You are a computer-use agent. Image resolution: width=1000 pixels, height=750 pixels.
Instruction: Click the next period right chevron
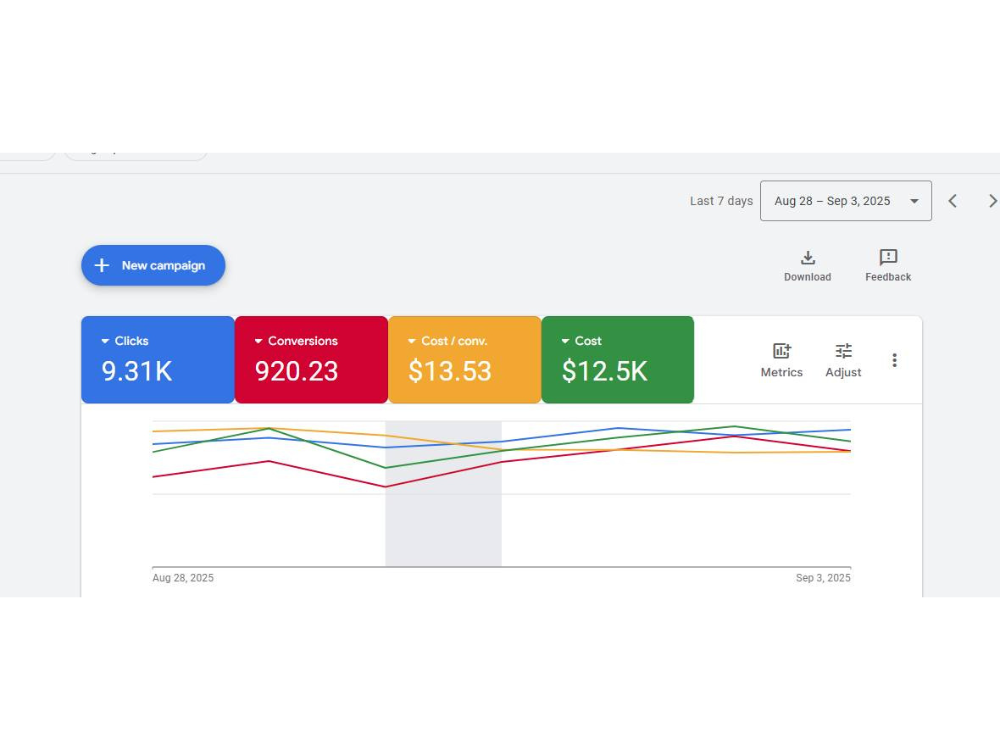pos(993,200)
